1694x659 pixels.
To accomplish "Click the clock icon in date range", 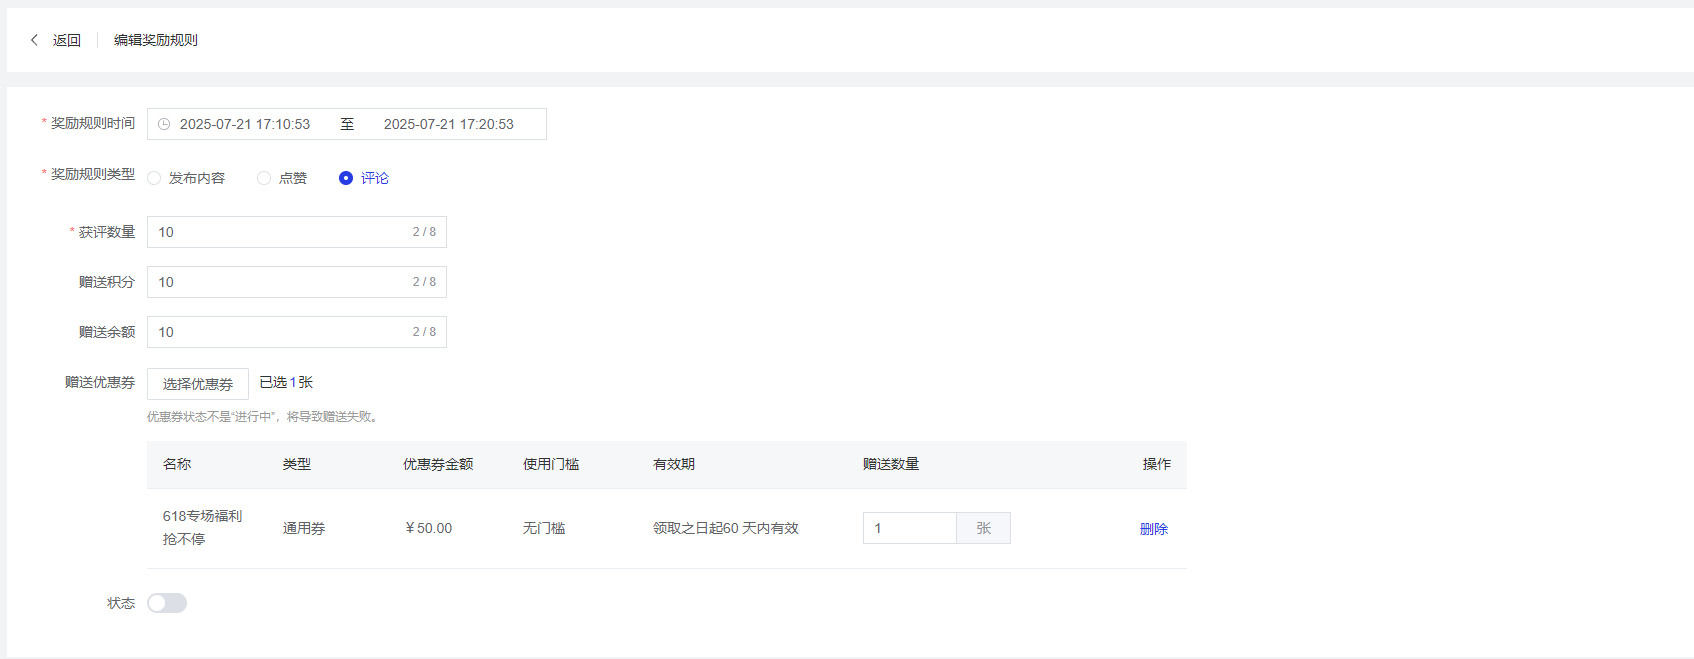I will coord(164,124).
